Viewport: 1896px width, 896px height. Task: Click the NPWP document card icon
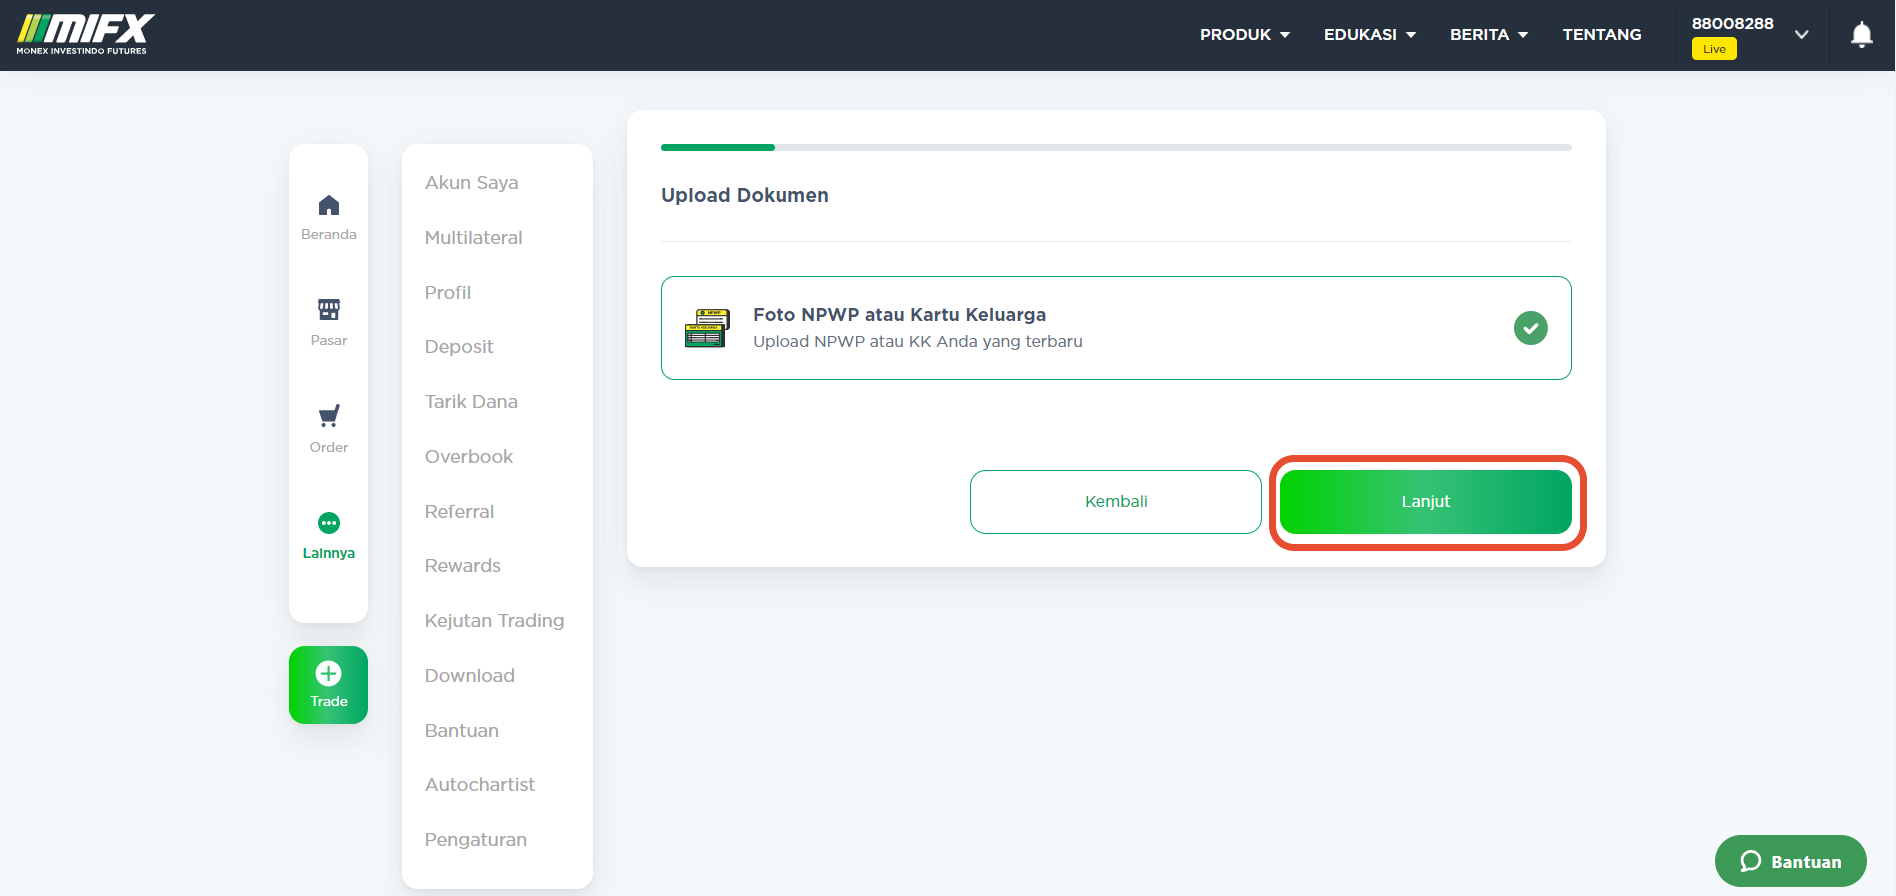coord(707,328)
